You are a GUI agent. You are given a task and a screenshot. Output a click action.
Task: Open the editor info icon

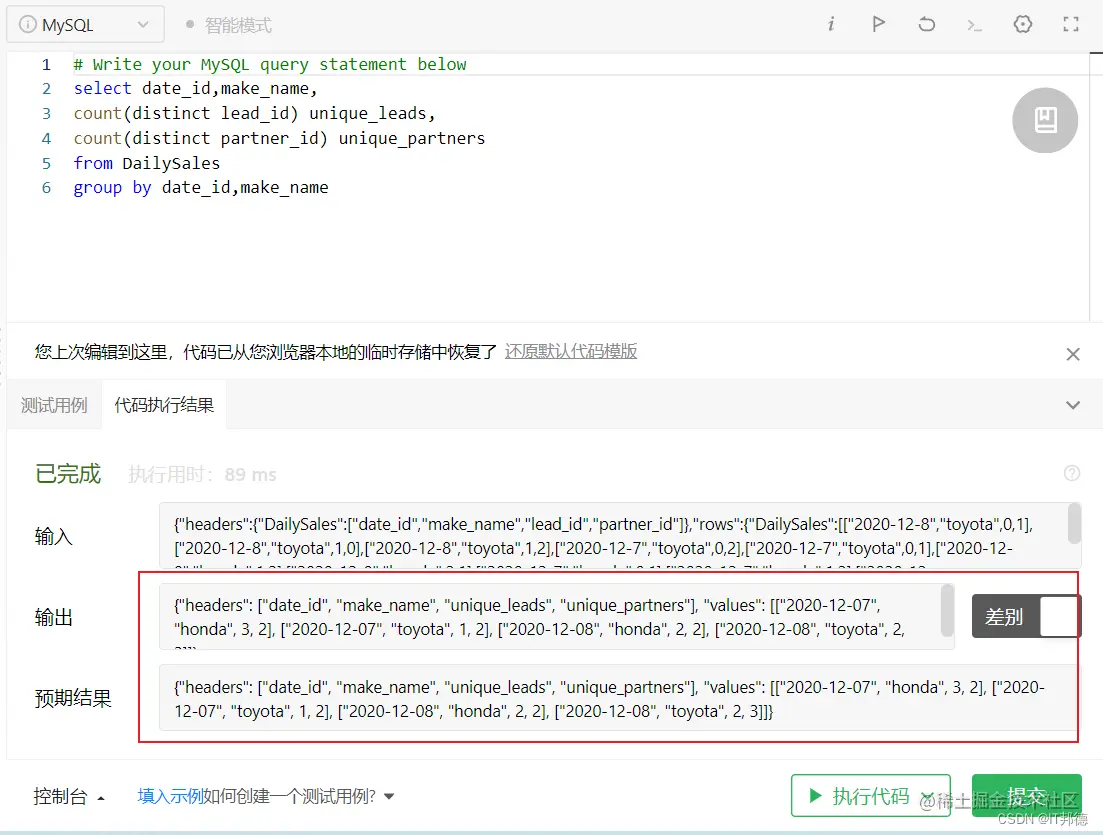tap(831, 25)
